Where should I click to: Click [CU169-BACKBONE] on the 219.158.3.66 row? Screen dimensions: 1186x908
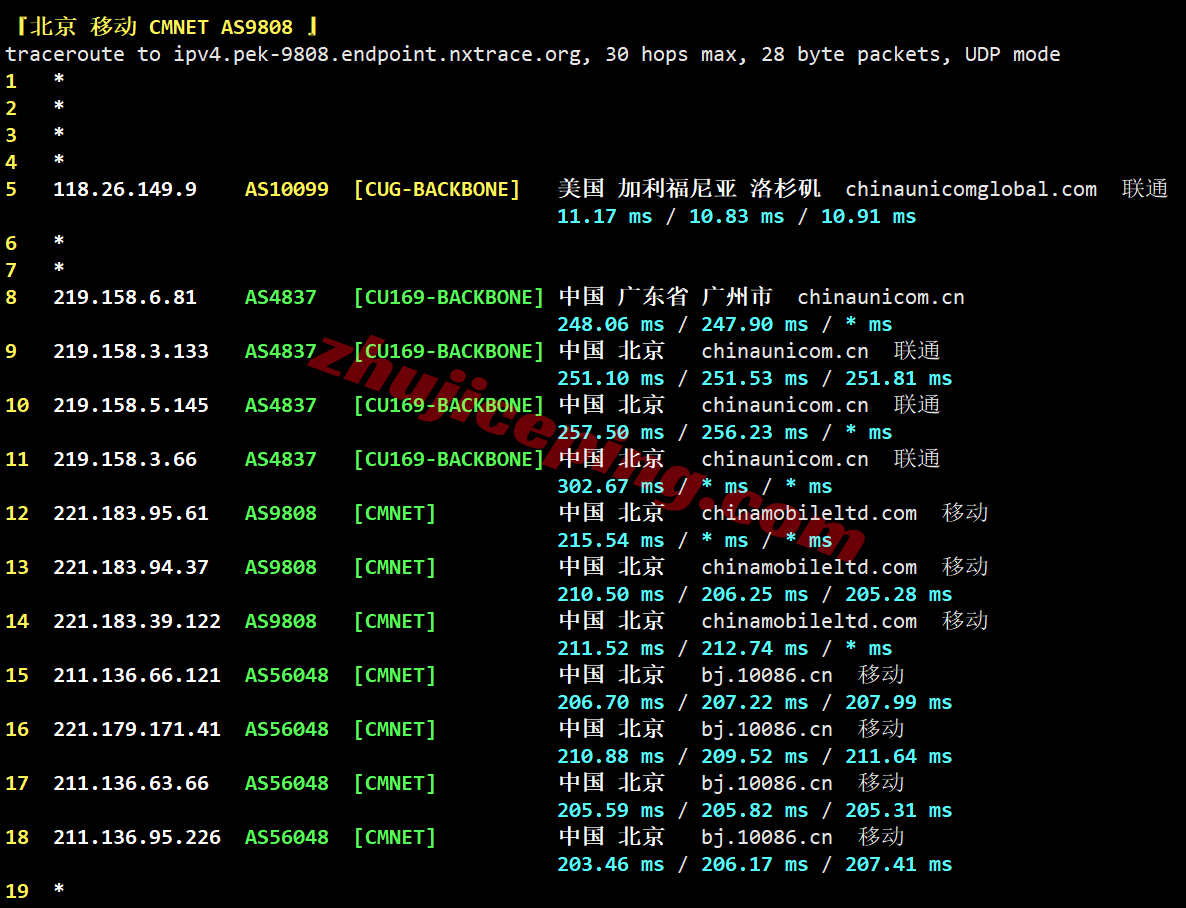pos(449,459)
